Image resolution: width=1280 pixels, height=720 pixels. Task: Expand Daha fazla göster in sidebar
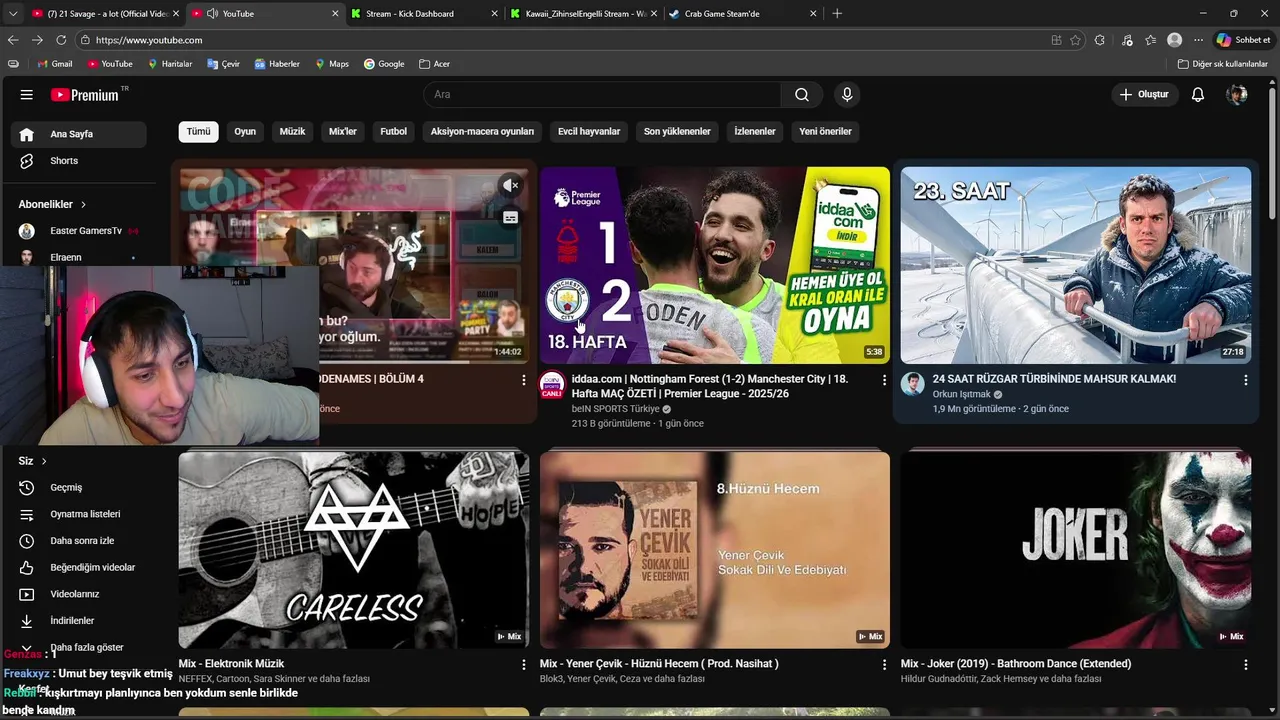tap(79, 647)
